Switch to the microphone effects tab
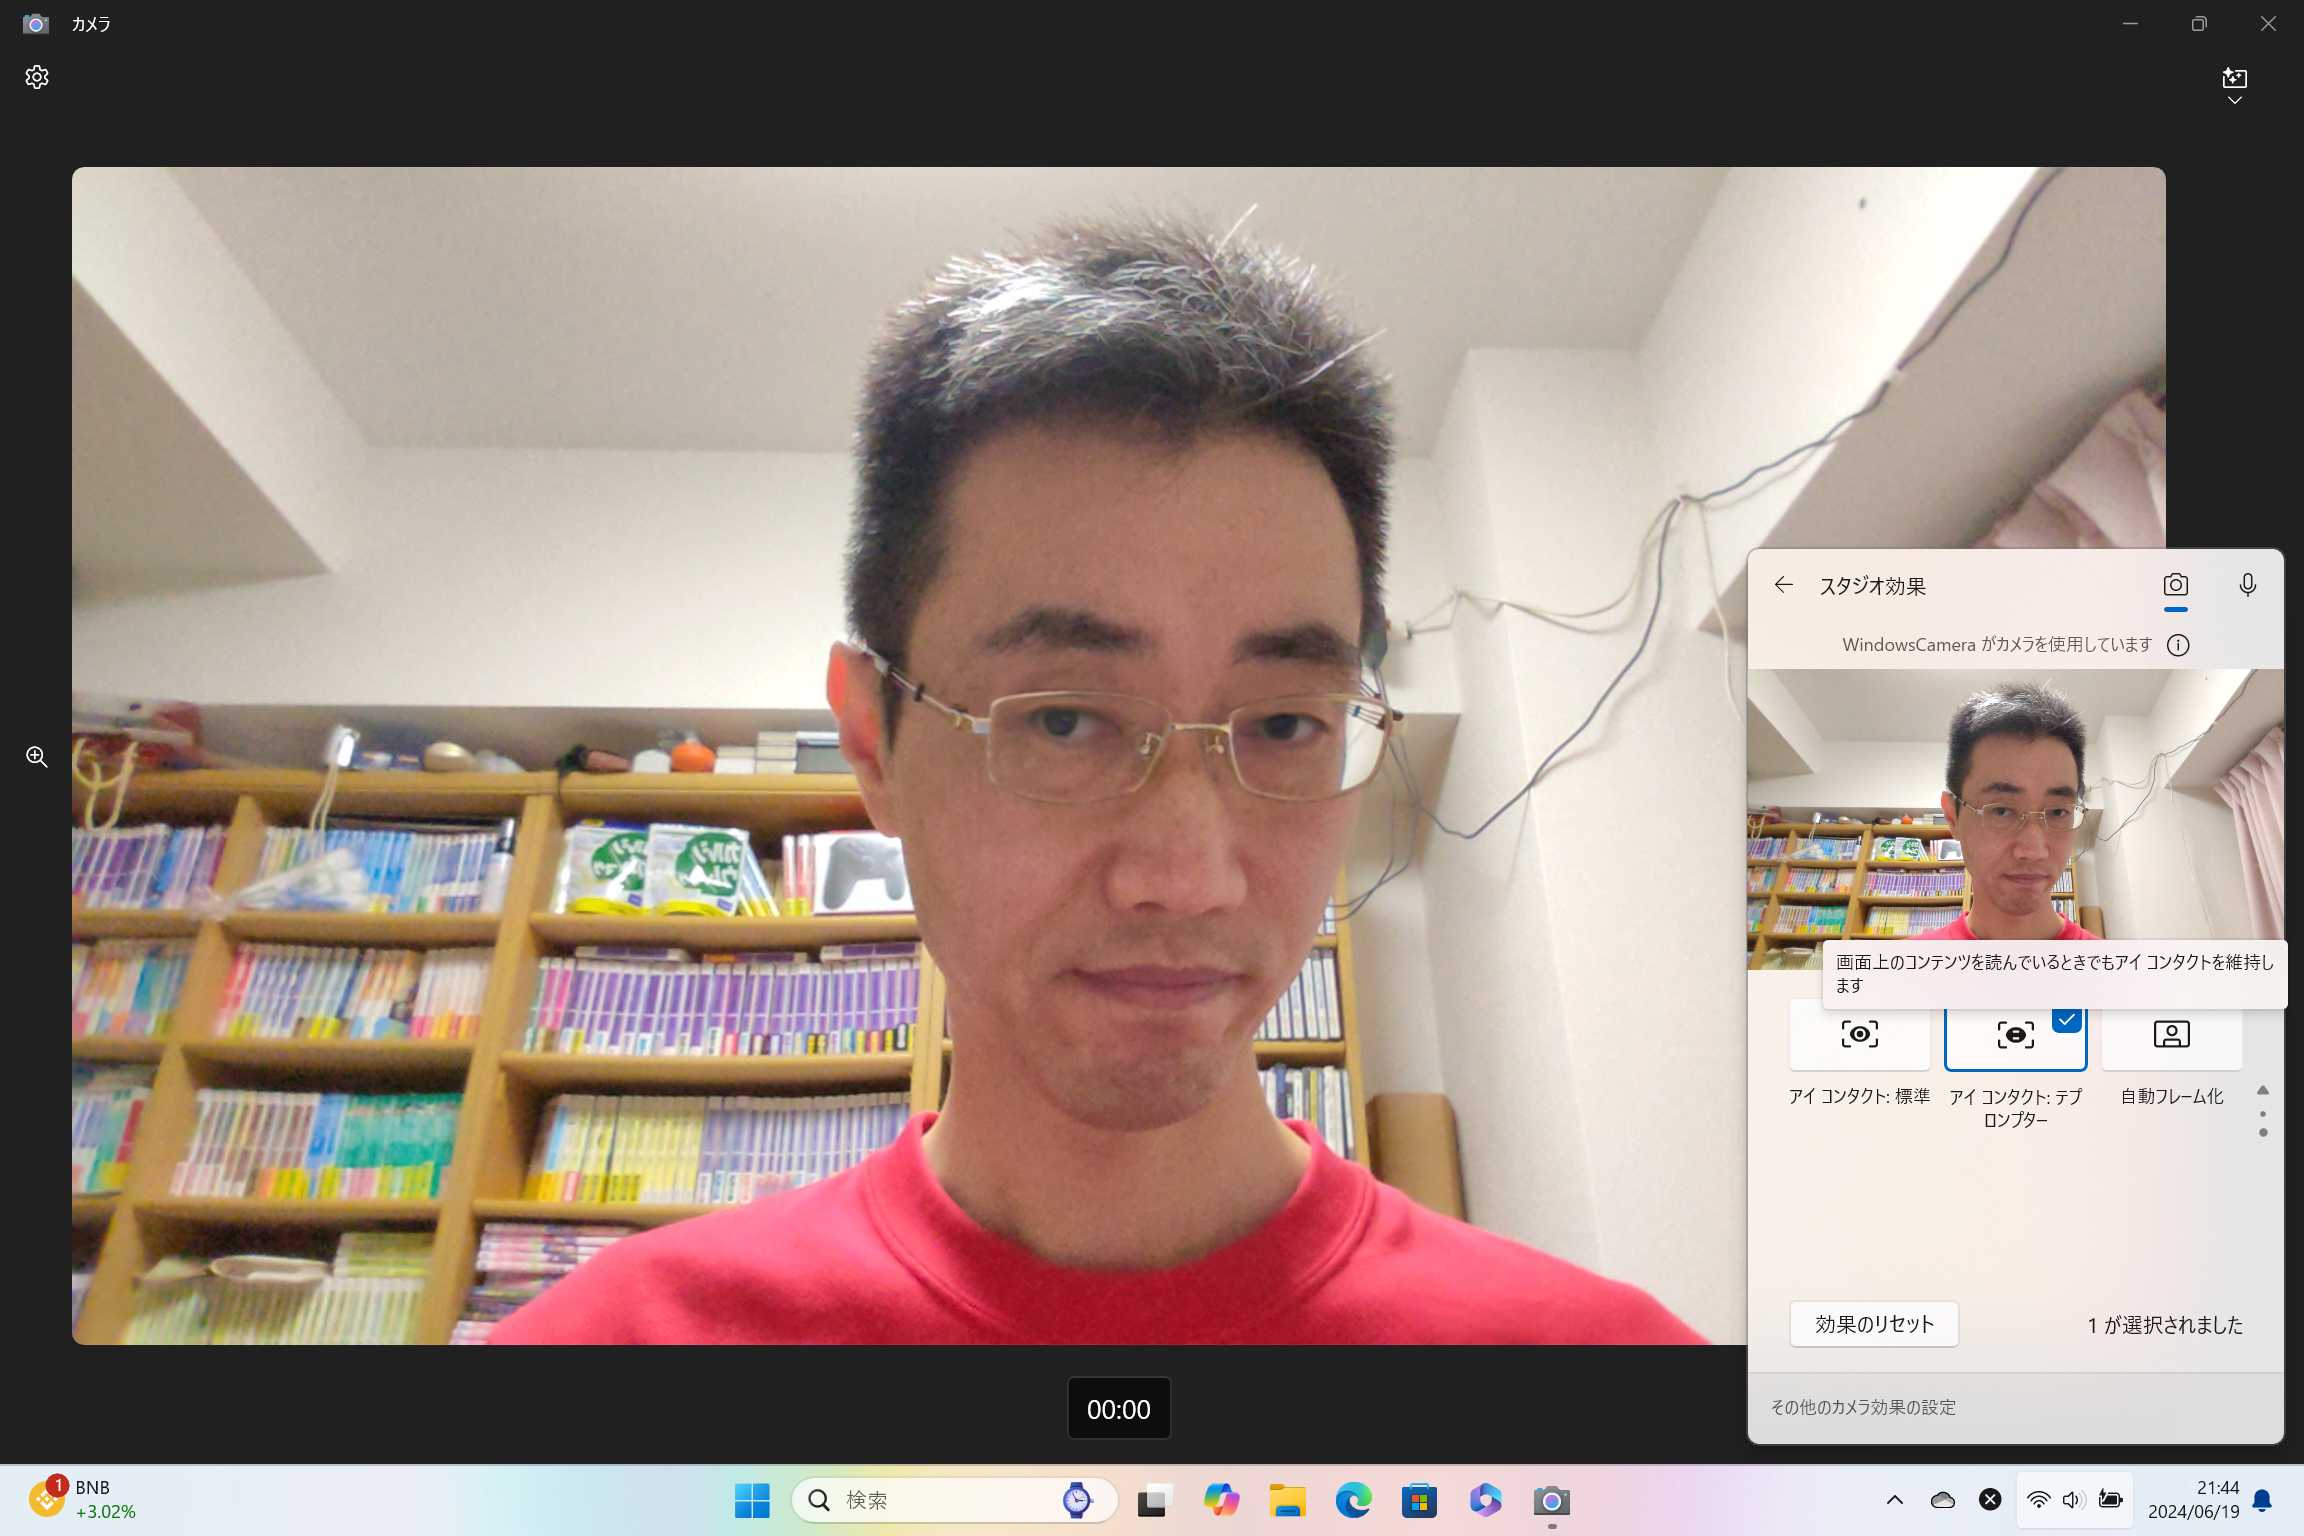Screen dimensions: 2304x1536 tap(2247, 584)
